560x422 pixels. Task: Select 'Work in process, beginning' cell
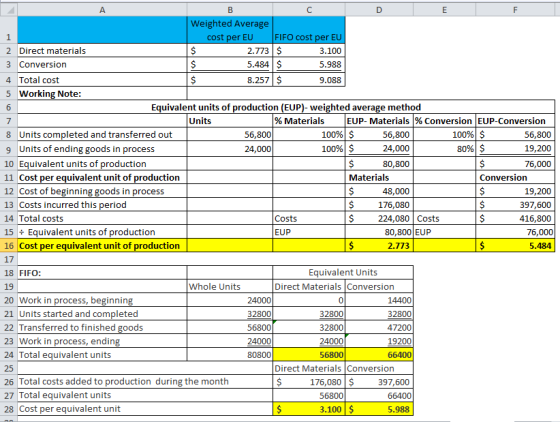pos(102,300)
